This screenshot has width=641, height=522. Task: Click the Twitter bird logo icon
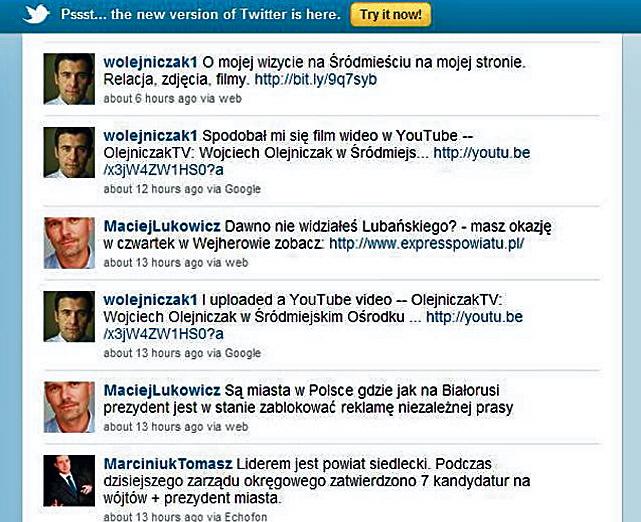[35, 14]
